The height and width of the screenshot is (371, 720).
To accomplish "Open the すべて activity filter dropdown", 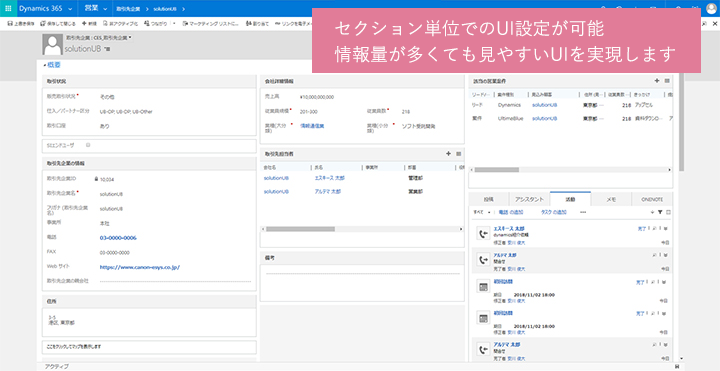I will coord(482,212).
